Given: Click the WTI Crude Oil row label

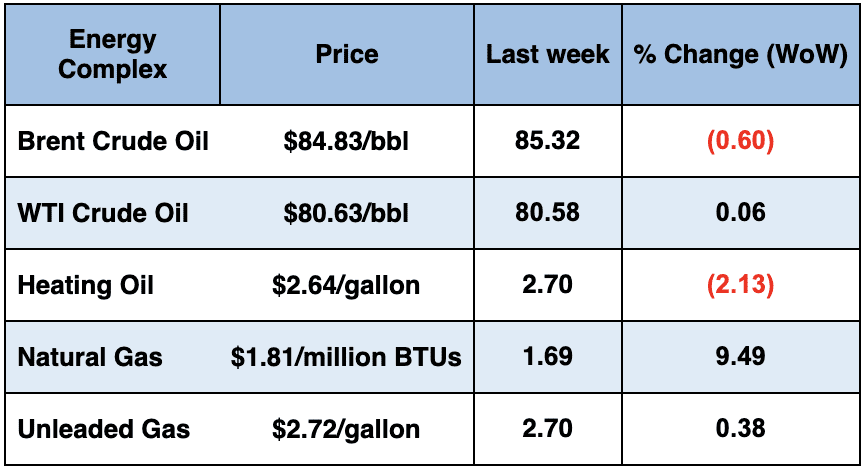Looking at the screenshot, I should click(x=103, y=213).
